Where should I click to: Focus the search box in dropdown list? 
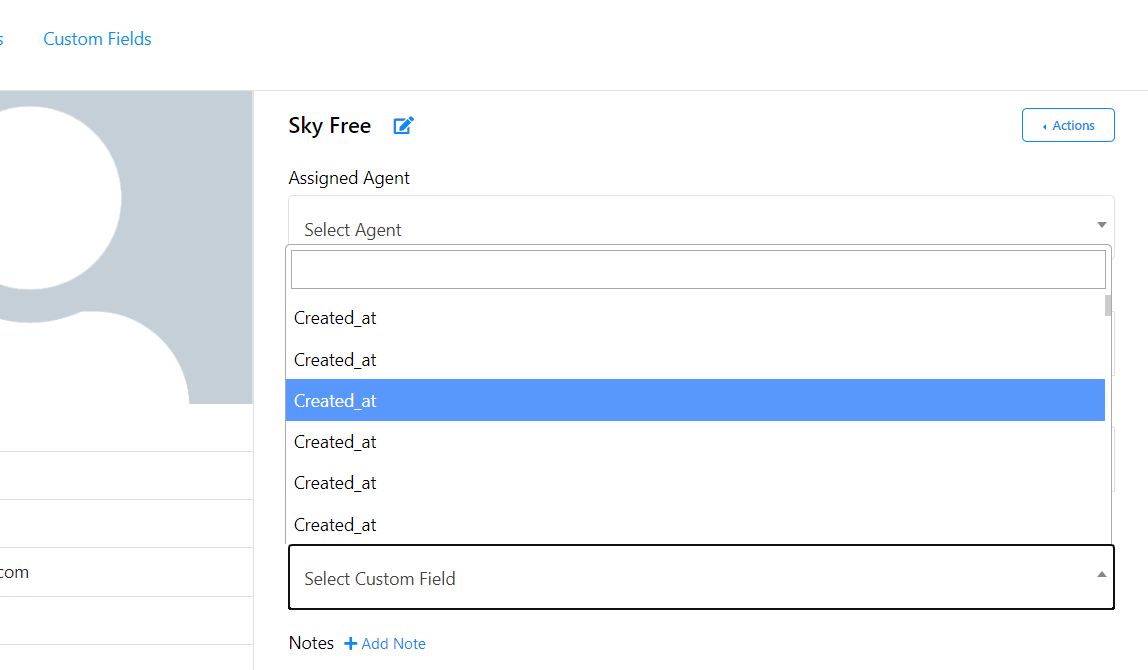coord(698,270)
